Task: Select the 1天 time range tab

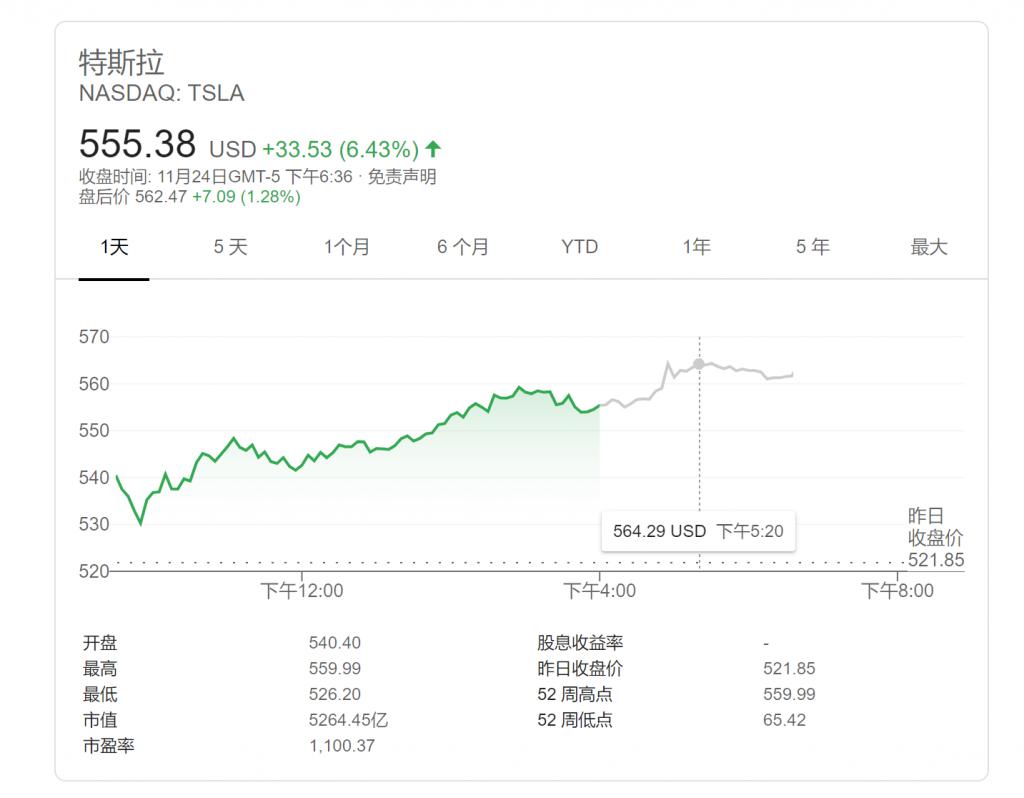Action: tap(114, 247)
